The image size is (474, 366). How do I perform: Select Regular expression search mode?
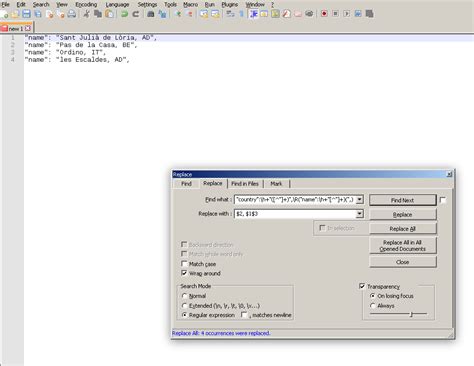(184, 315)
